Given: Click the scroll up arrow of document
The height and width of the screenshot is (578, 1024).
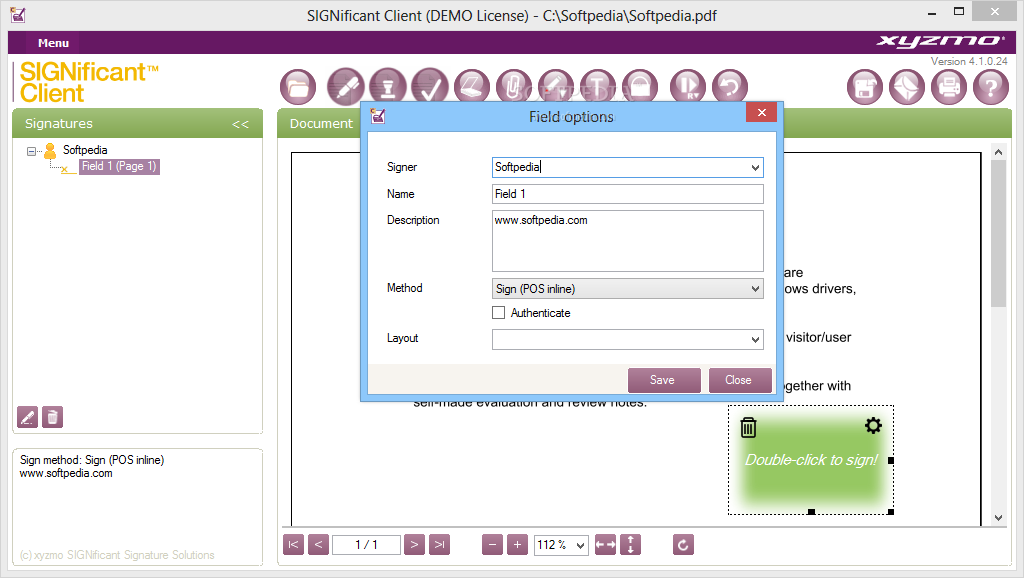Looking at the screenshot, I should pos(998,152).
